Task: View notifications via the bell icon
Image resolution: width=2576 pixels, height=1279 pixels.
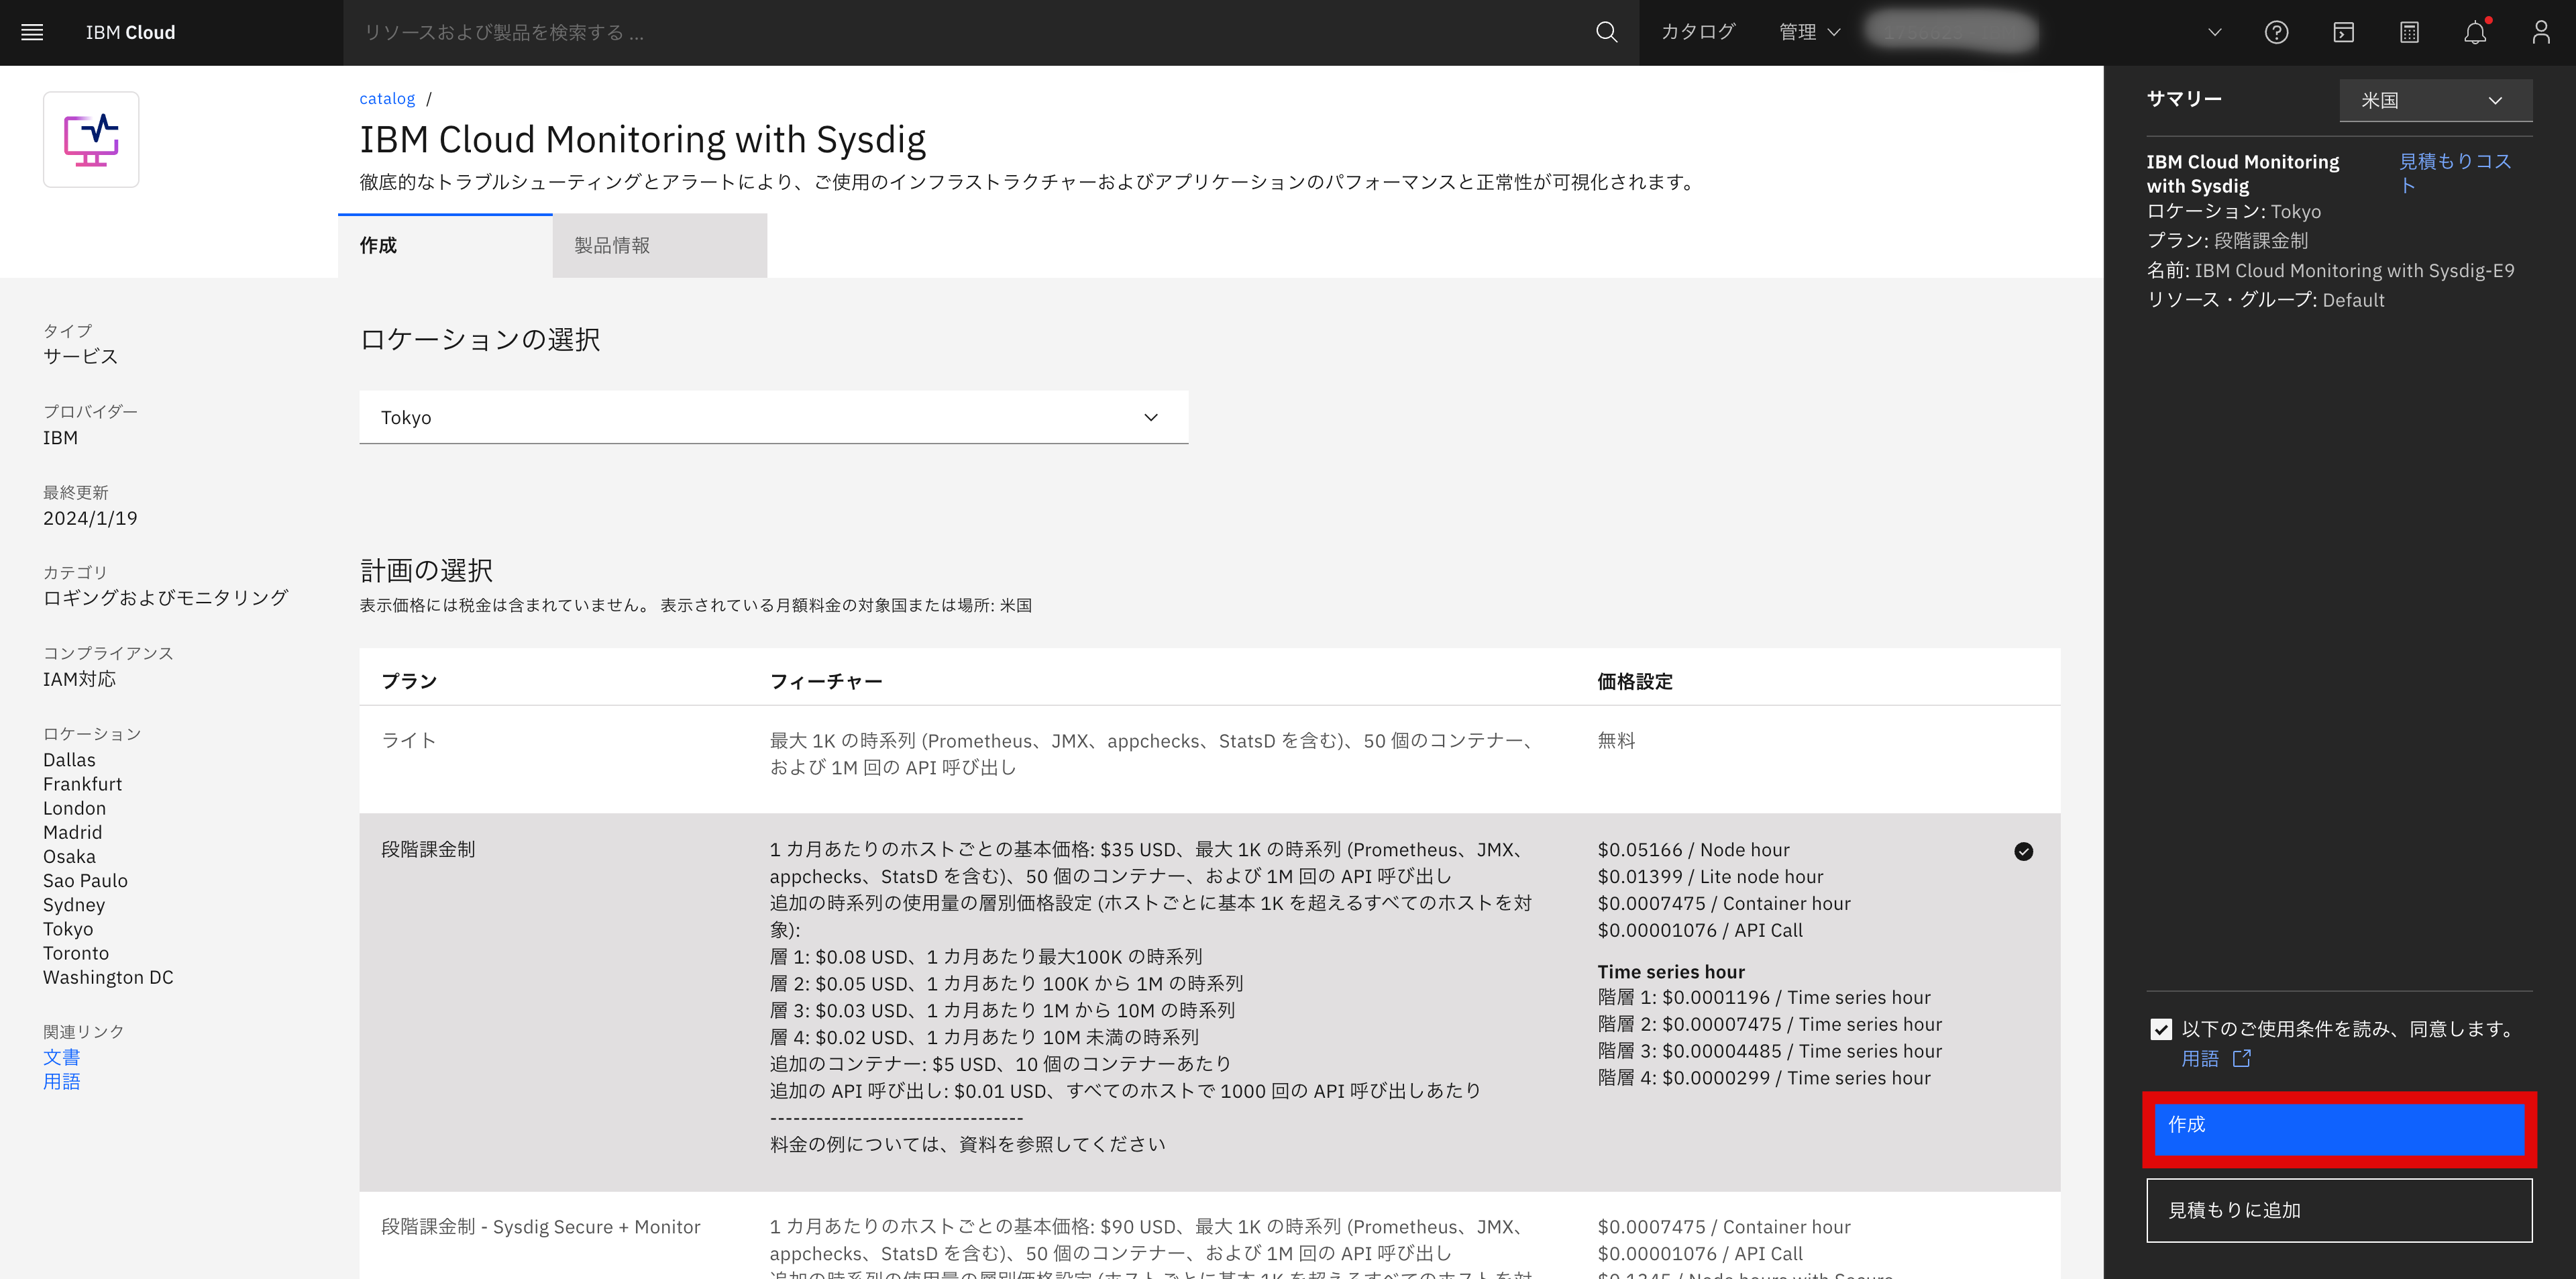Action: 2475,32
